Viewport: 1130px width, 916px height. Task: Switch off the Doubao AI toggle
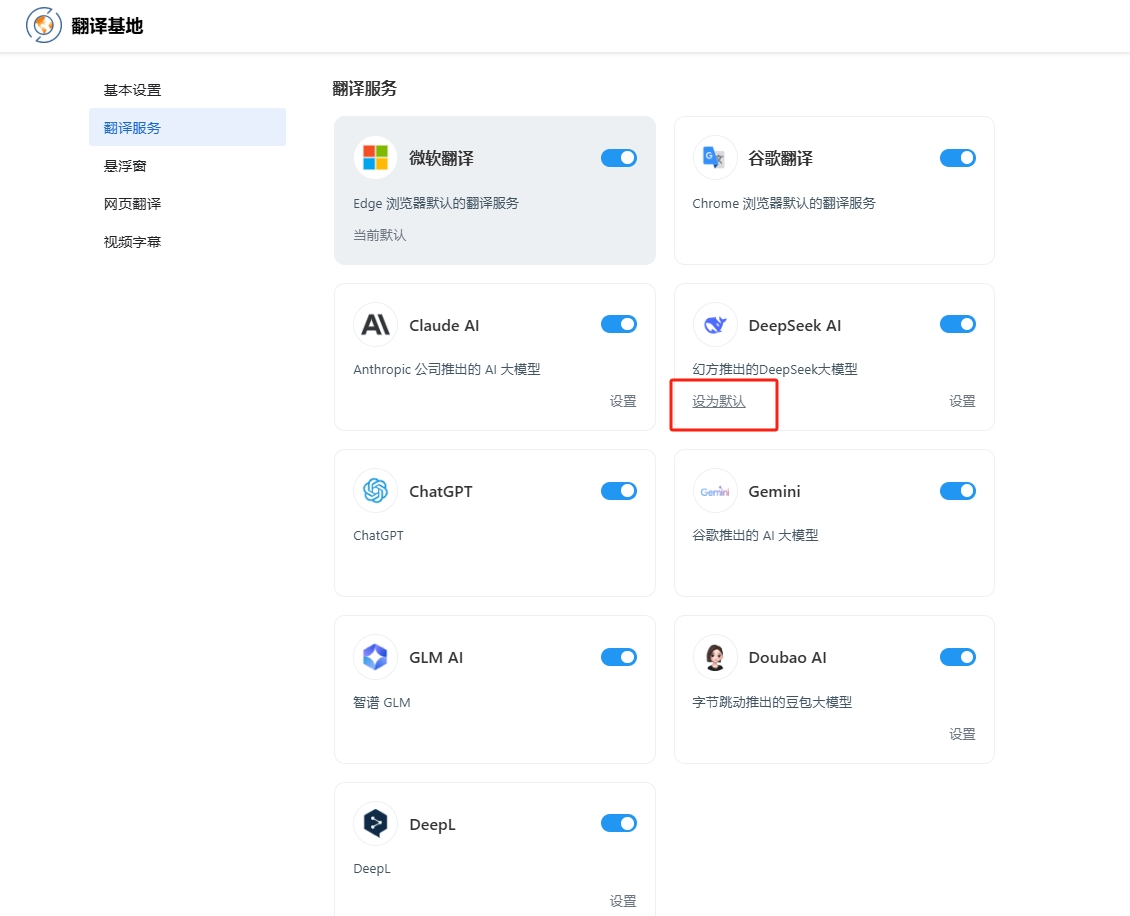tap(958, 657)
